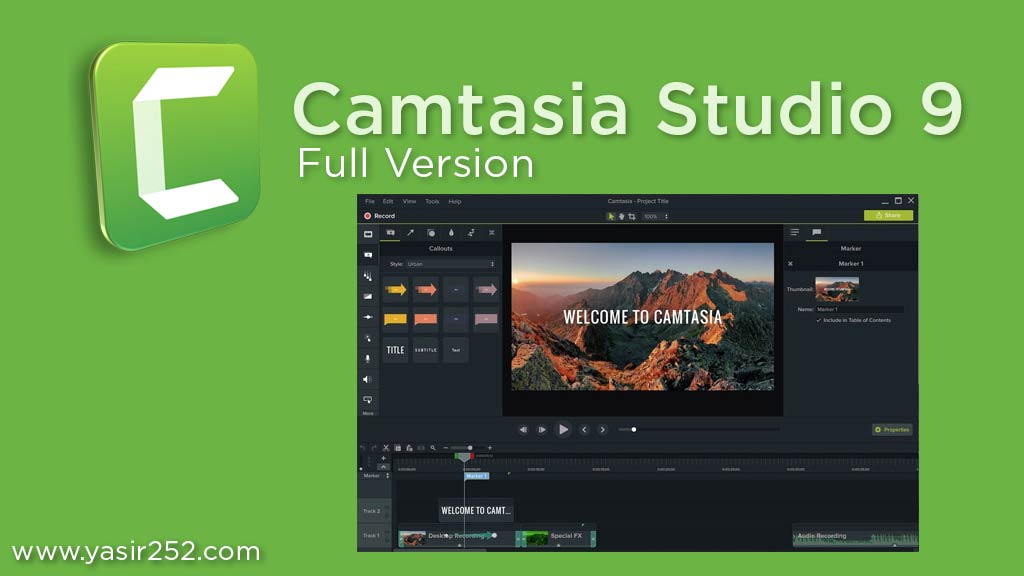
Task: Open the Edit menu
Action: 388,201
